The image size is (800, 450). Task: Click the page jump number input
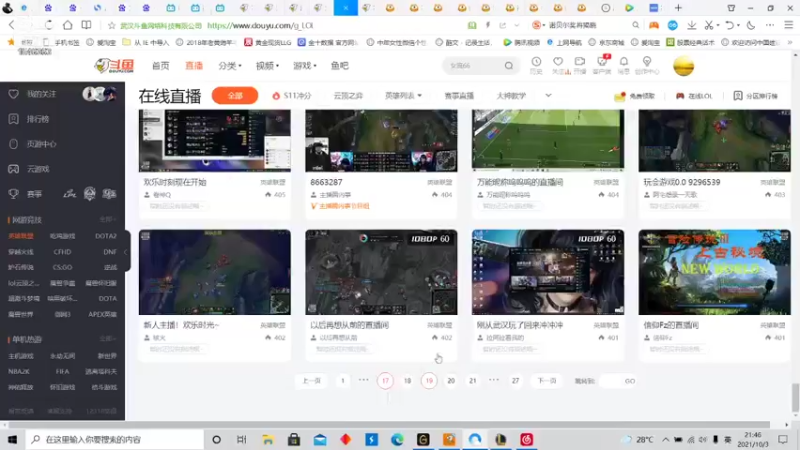click(610, 381)
